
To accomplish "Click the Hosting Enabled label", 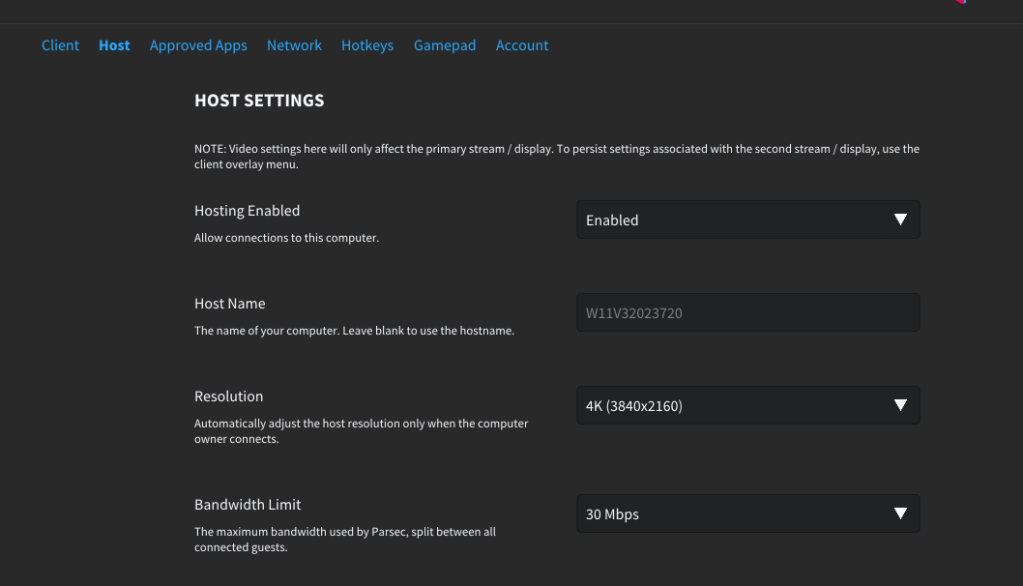I will tap(247, 211).
